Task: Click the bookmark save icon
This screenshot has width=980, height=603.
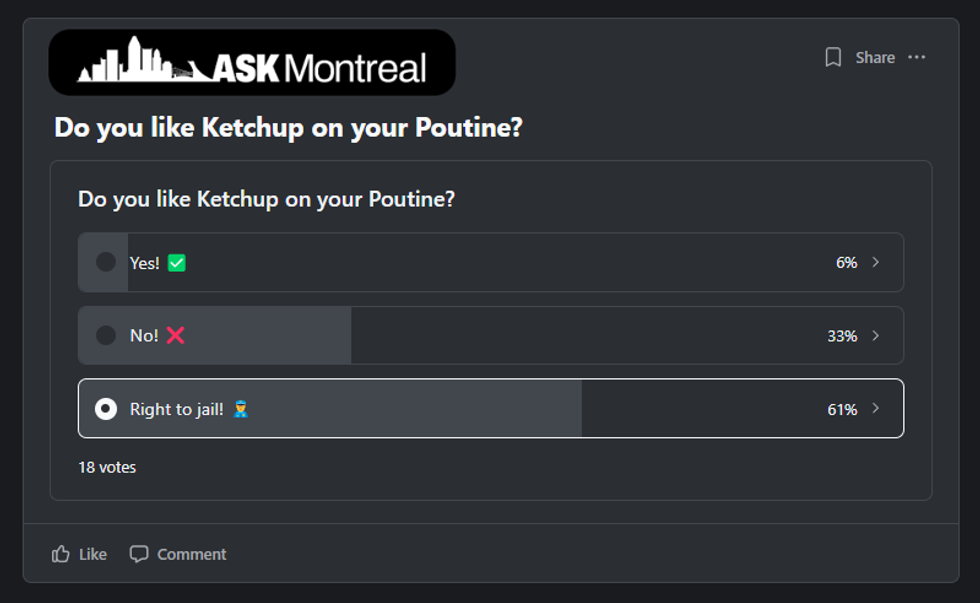Action: [833, 57]
